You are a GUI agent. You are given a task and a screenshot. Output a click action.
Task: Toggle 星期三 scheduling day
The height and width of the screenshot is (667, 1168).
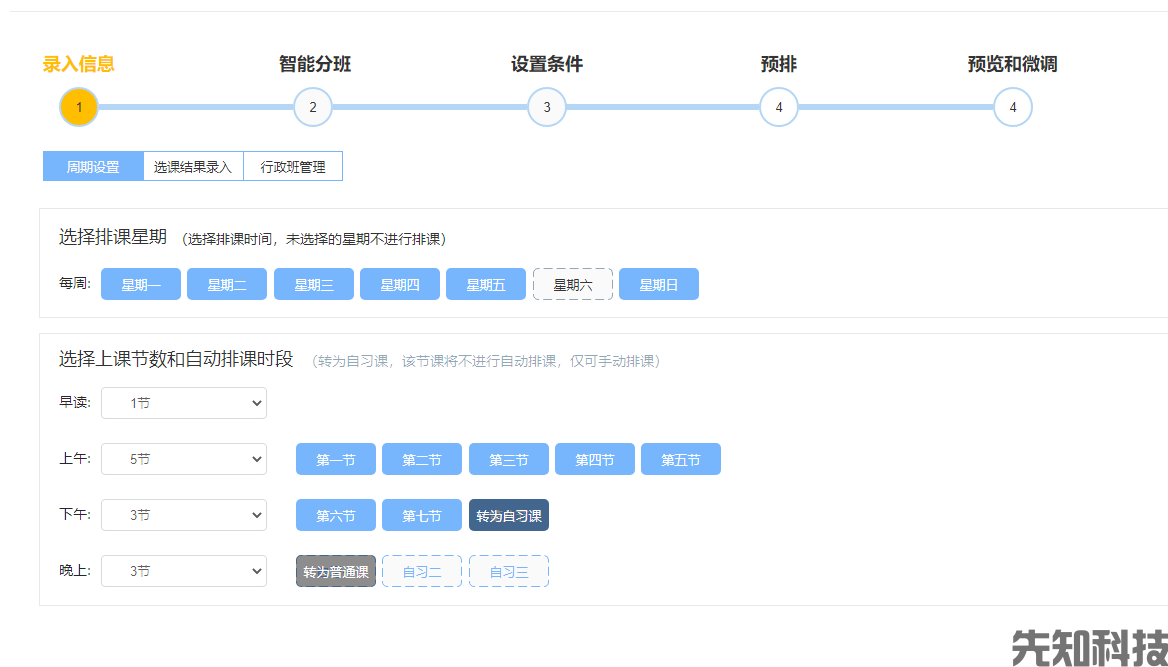click(x=314, y=285)
